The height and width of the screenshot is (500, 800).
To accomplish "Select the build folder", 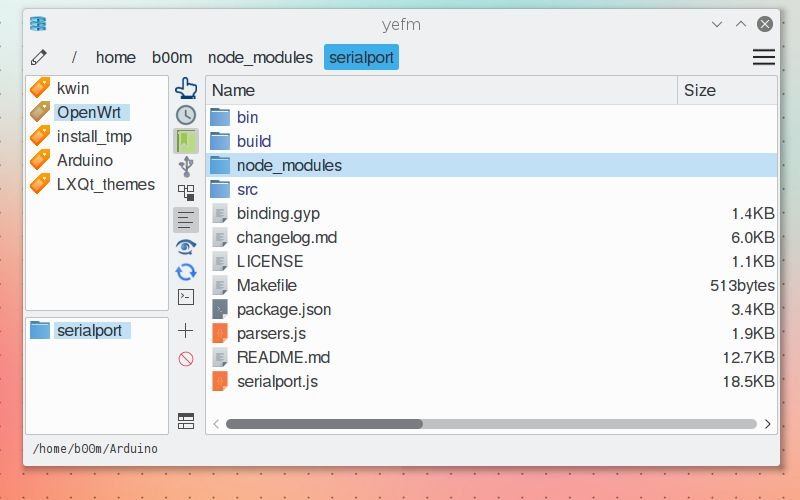I will [254, 141].
